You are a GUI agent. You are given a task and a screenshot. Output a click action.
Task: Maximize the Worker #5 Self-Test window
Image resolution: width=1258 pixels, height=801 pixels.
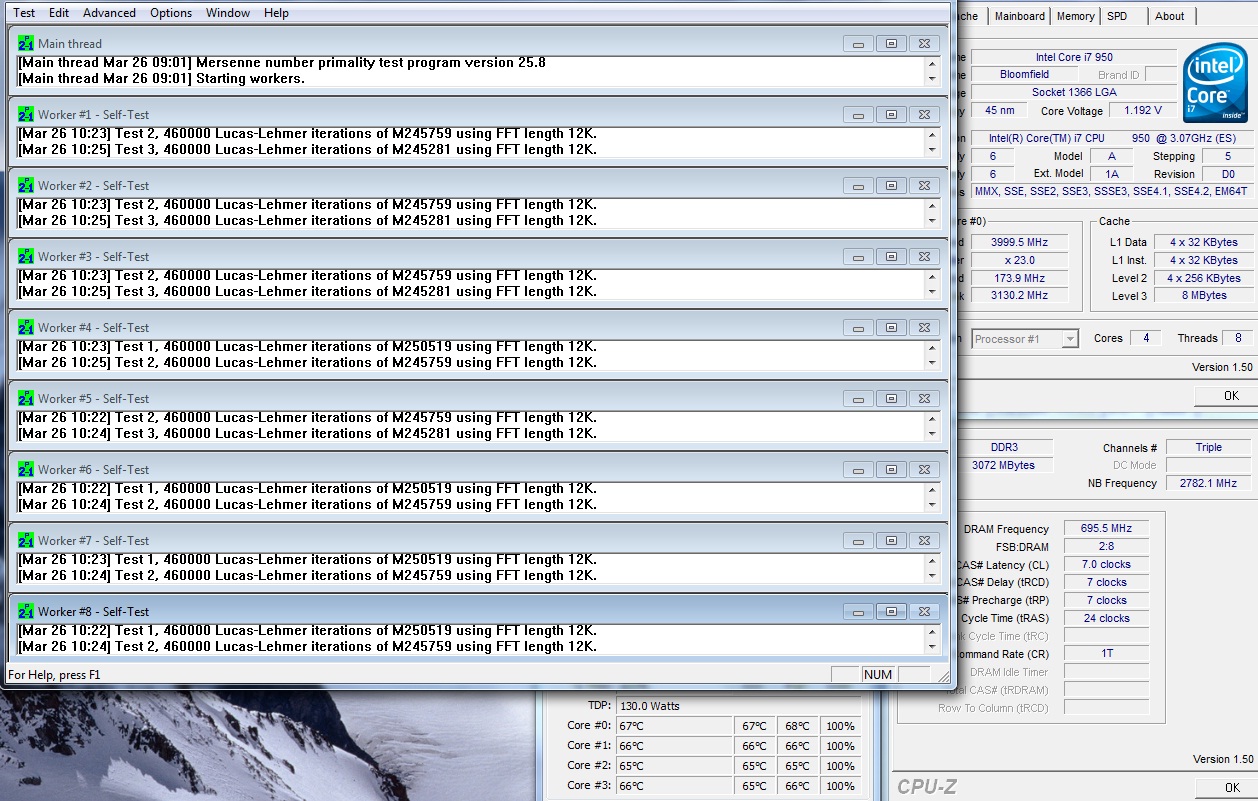tap(890, 399)
